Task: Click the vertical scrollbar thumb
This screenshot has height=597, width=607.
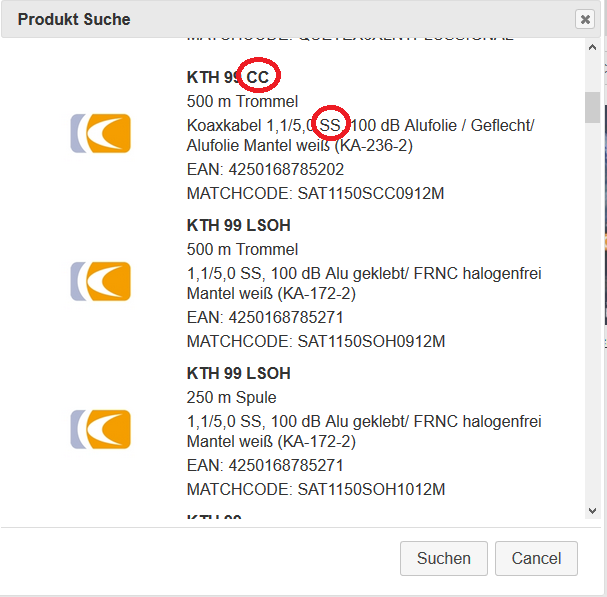Action: 592,107
